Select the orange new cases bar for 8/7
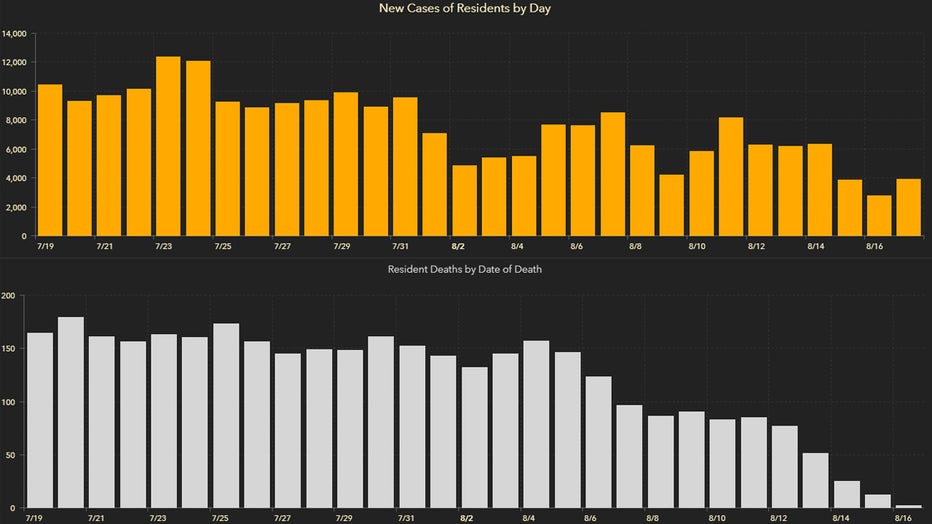The width and height of the screenshot is (932, 524). [612, 174]
